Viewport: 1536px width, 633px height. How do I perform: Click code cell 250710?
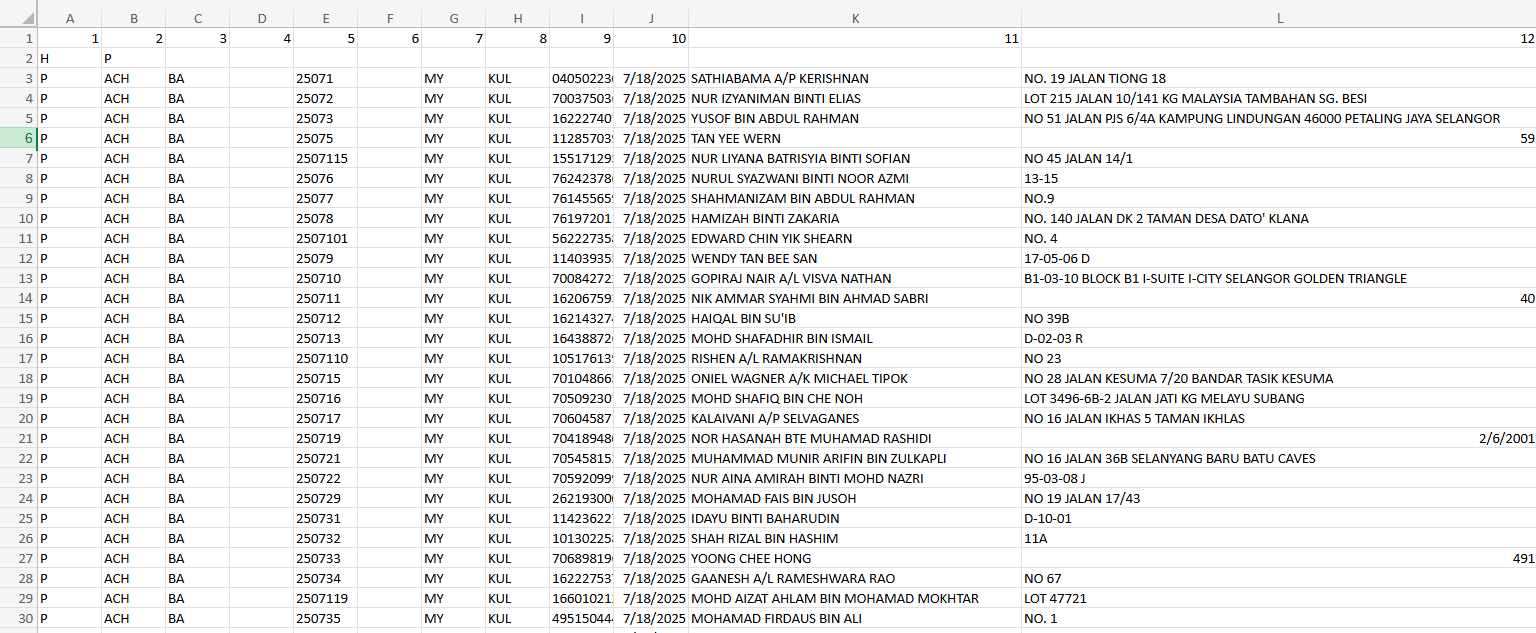(325, 278)
